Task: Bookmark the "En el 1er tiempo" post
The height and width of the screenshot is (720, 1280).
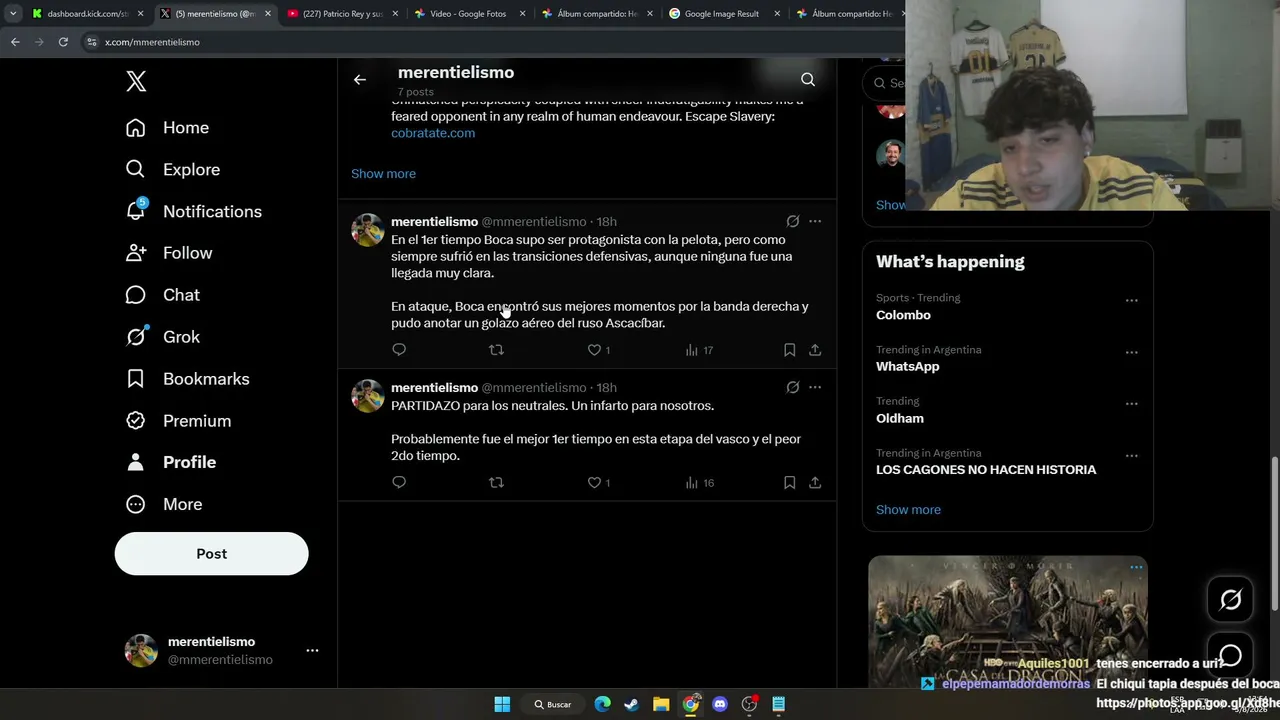Action: [x=789, y=350]
